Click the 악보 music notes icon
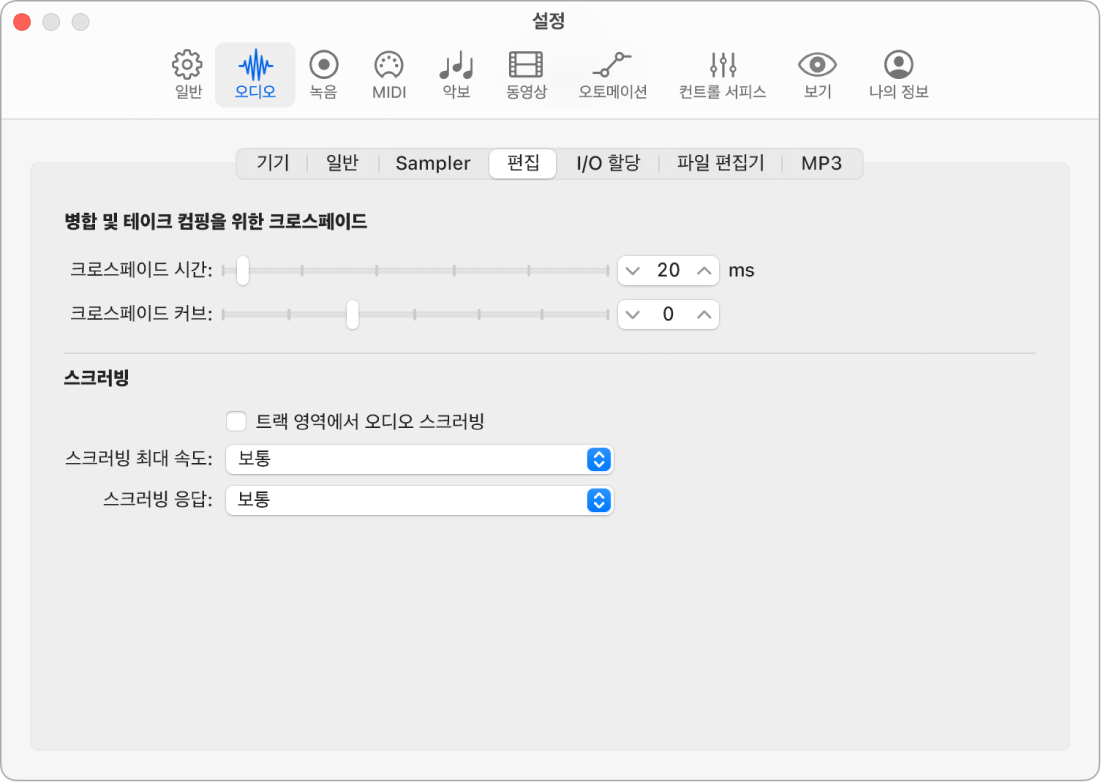 (456, 74)
